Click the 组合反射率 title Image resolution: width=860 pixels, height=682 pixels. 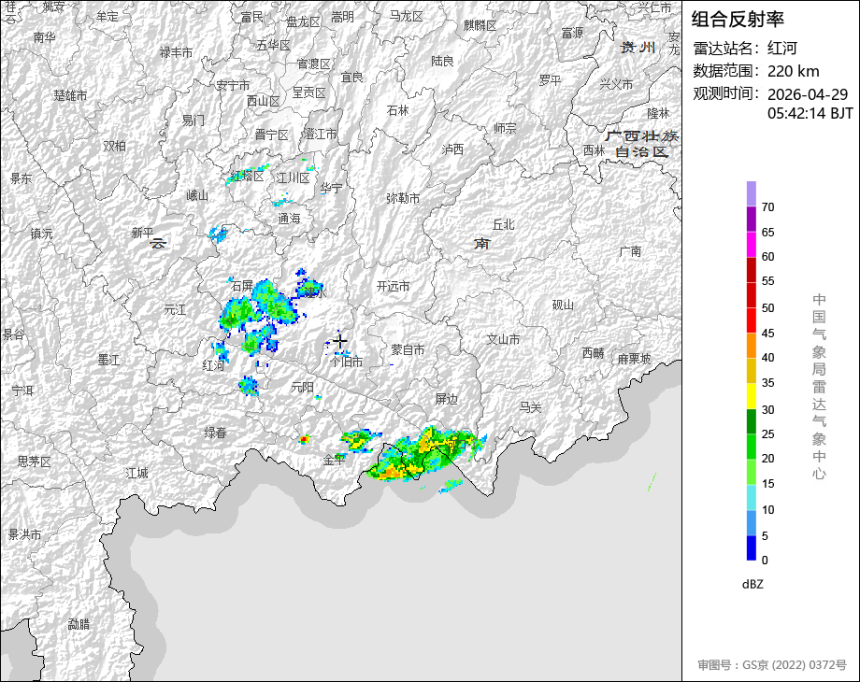pyautogui.click(x=737, y=19)
